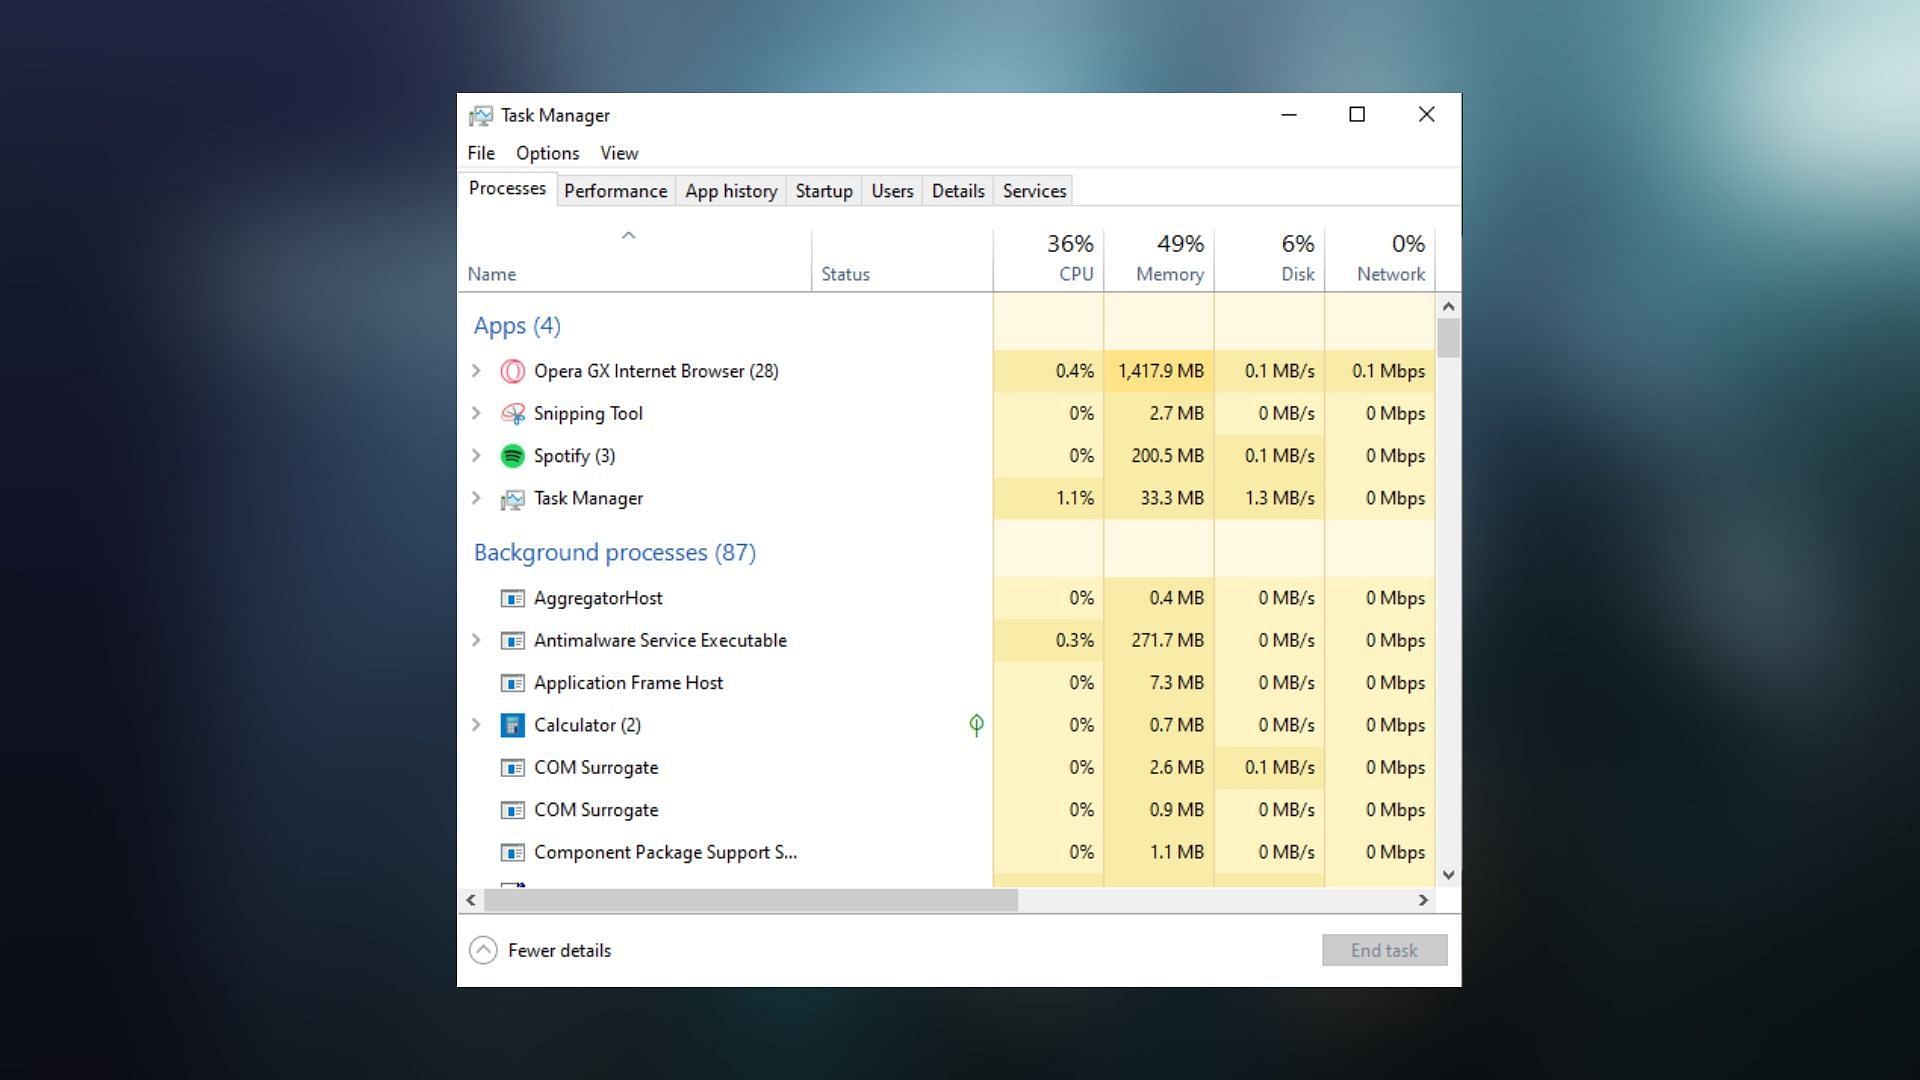
Task: Click the End task button
Action: tap(1384, 950)
